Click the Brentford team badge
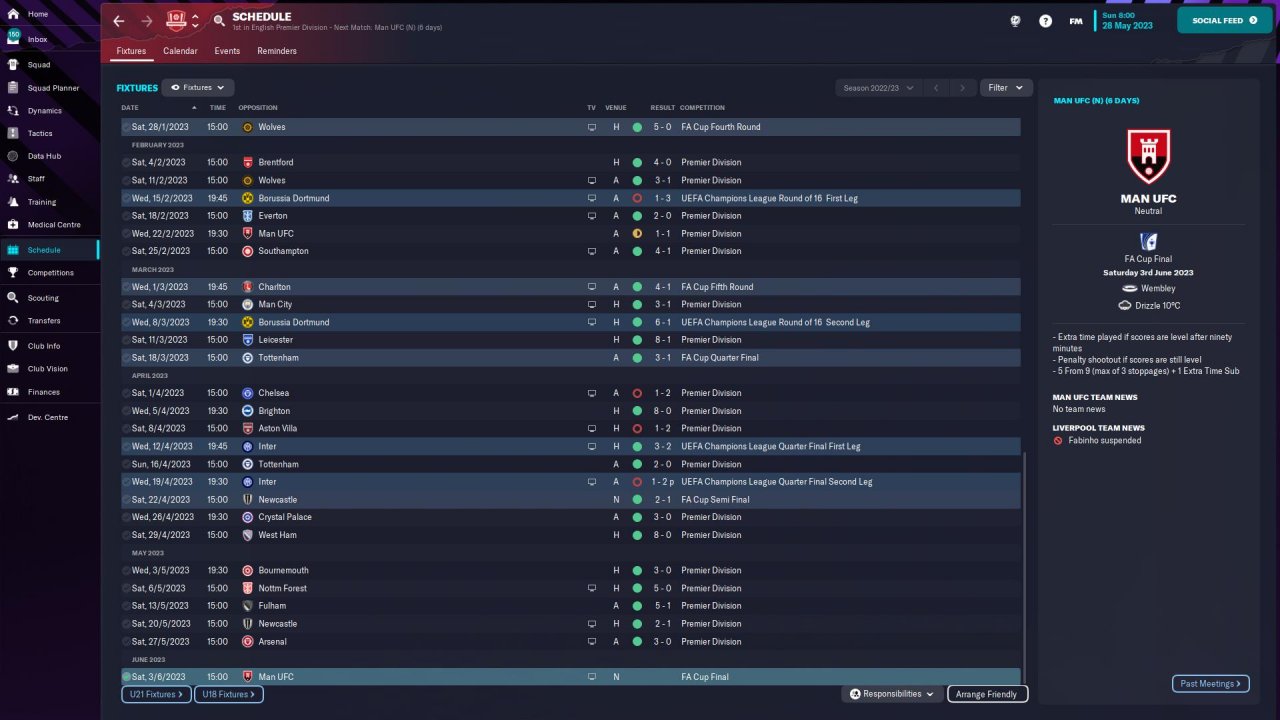Viewport: 1280px width, 720px height. coord(248,163)
